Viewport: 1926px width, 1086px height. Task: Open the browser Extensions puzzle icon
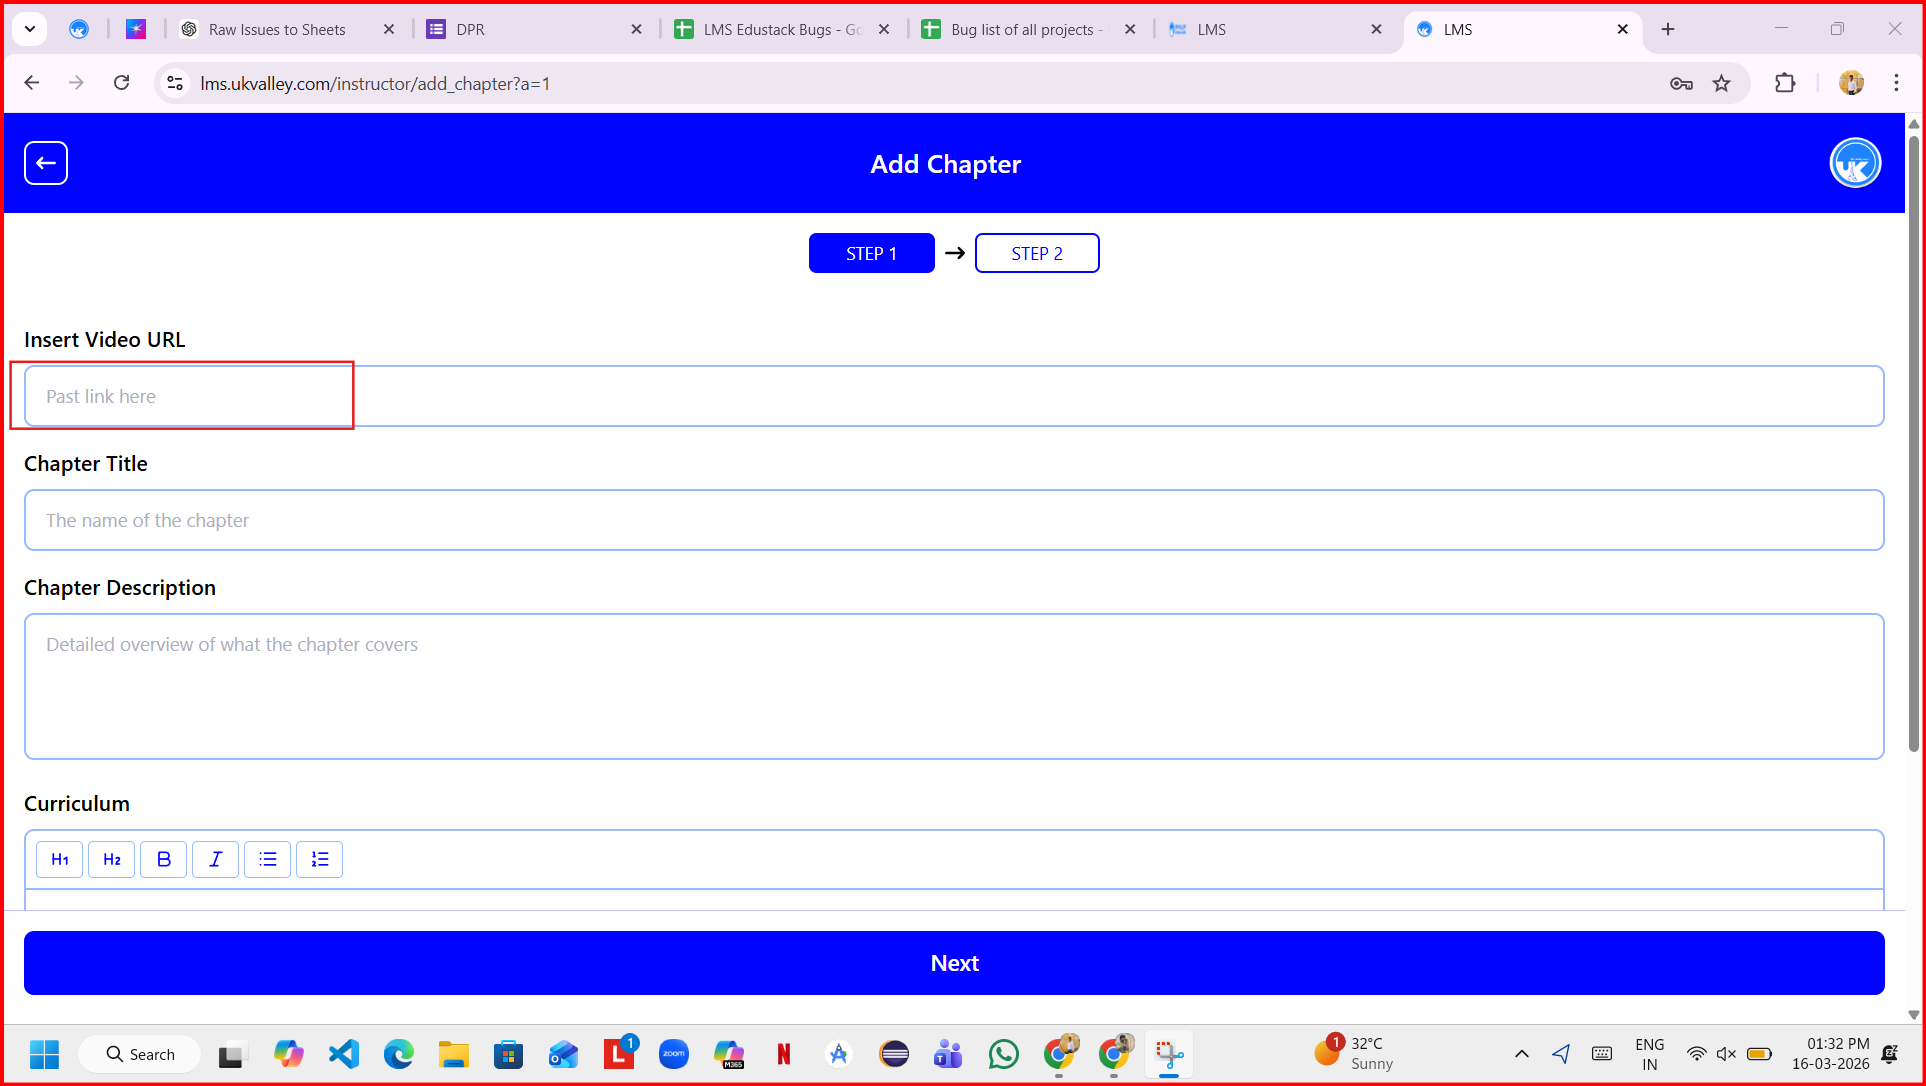pyautogui.click(x=1785, y=83)
